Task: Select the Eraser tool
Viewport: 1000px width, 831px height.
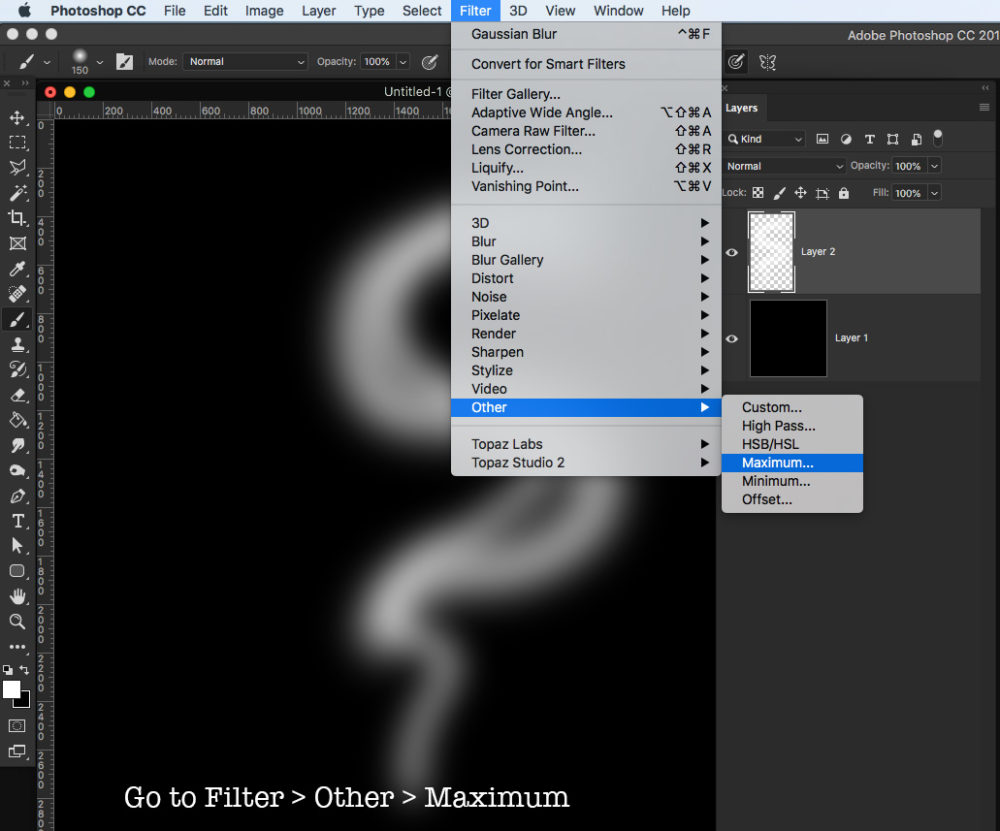Action: click(17, 395)
